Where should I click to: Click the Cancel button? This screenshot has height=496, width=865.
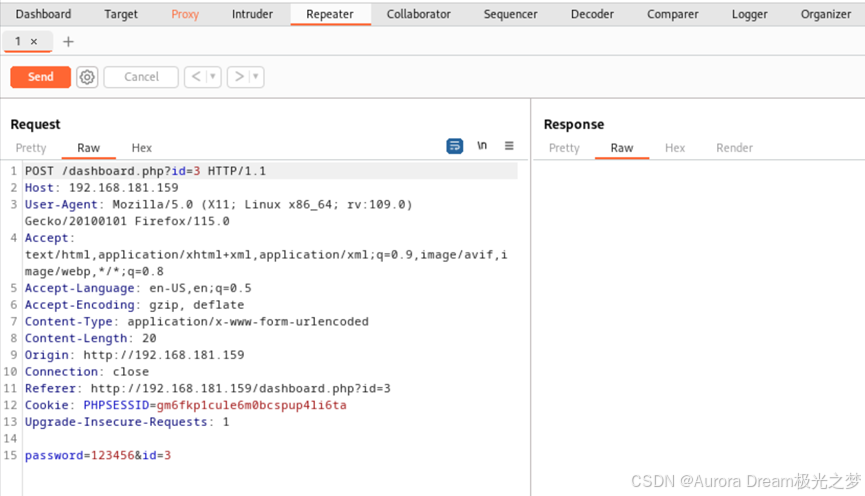click(x=141, y=77)
